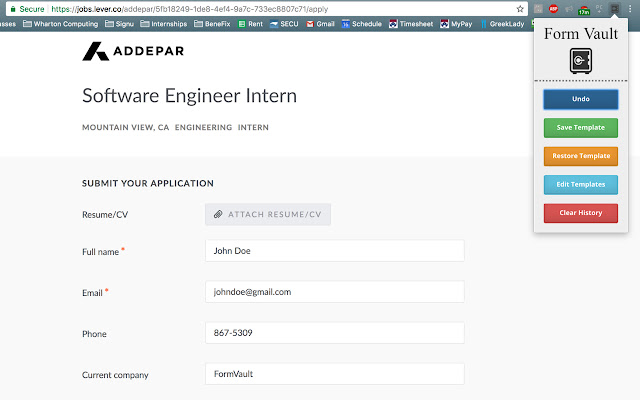Screen dimensions: 640x400
Task: Bookmark this page with the star icon
Action: [520, 9]
